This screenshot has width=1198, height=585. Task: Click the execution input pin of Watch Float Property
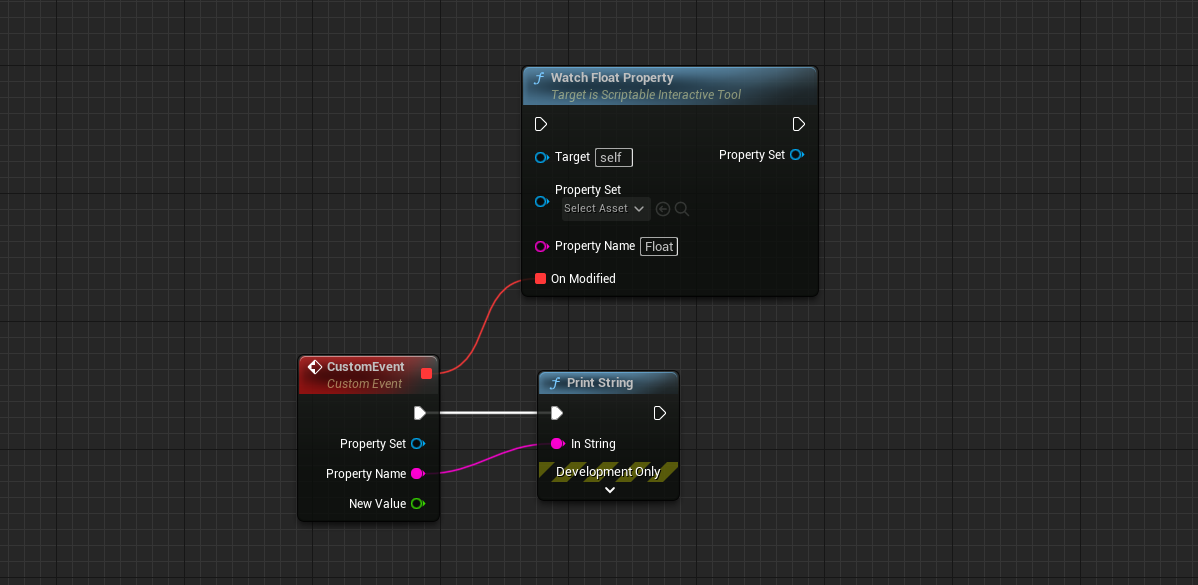(541, 124)
